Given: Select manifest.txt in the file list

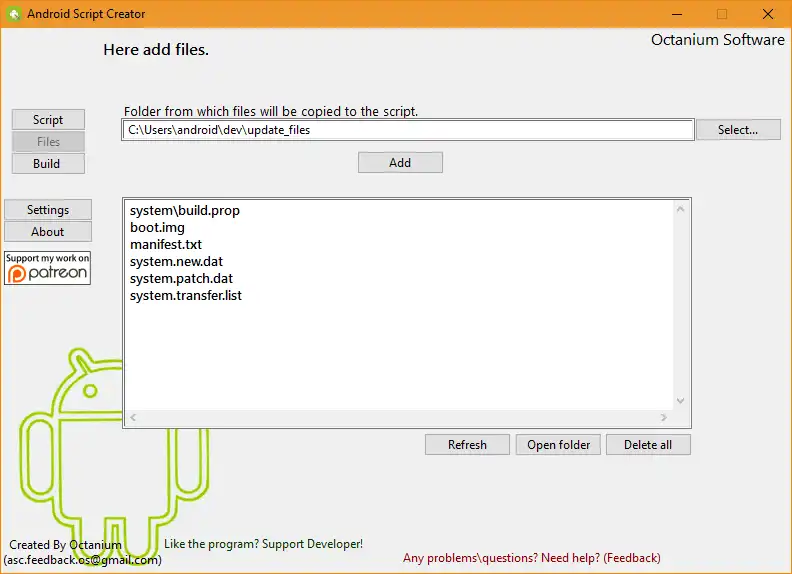Looking at the screenshot, I should point(166,245).
